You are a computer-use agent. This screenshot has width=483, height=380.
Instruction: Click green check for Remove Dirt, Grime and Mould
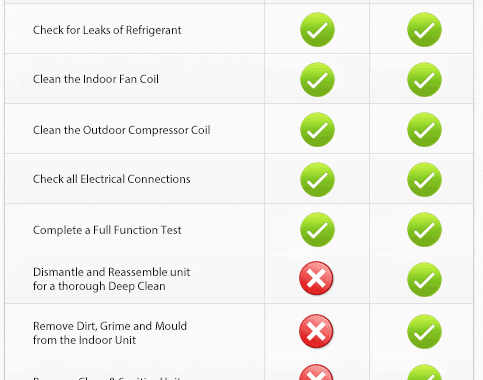click(424, 332)
